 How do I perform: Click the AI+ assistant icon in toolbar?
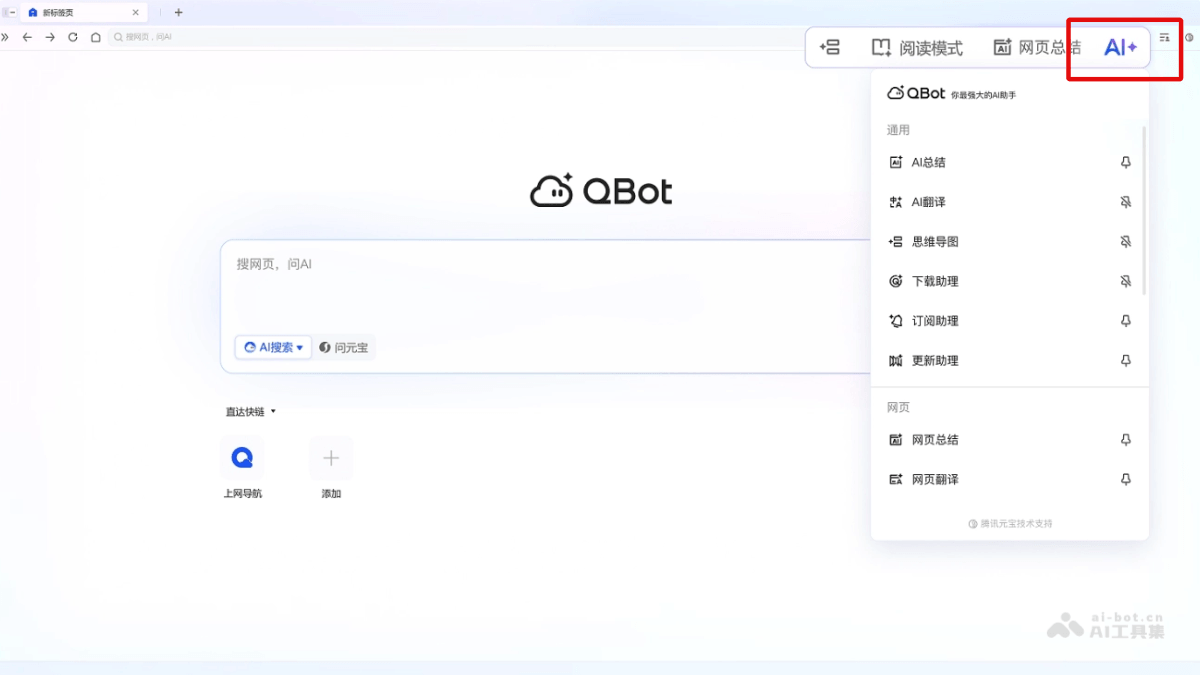pyautogui.click(x=1120, y=48)
